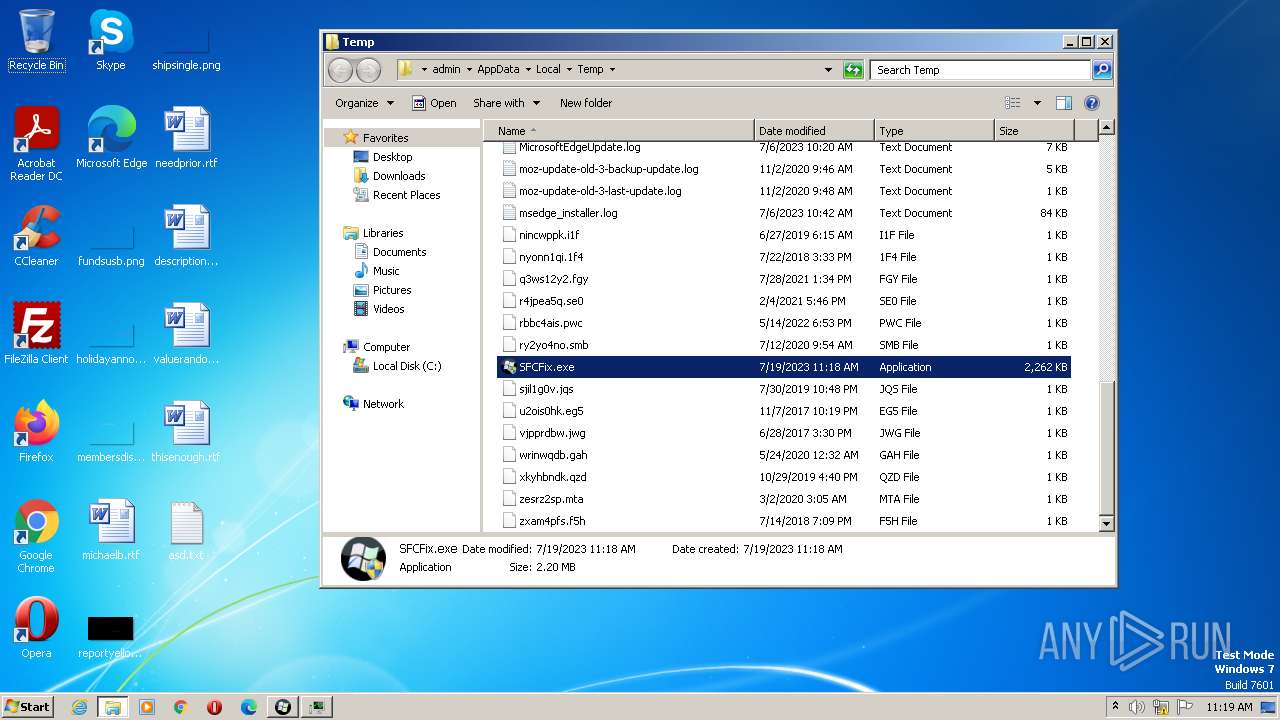Select thisenough.rtf desktop file
Image resolution: width=1280 pixels, height=720 pixels.
tap(186, 431)
